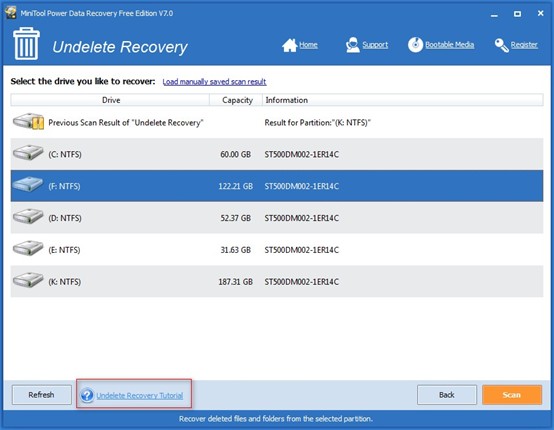This screenshot has width=554, height=430.
Task: Click the Refresh button
Action: (42, 395)
